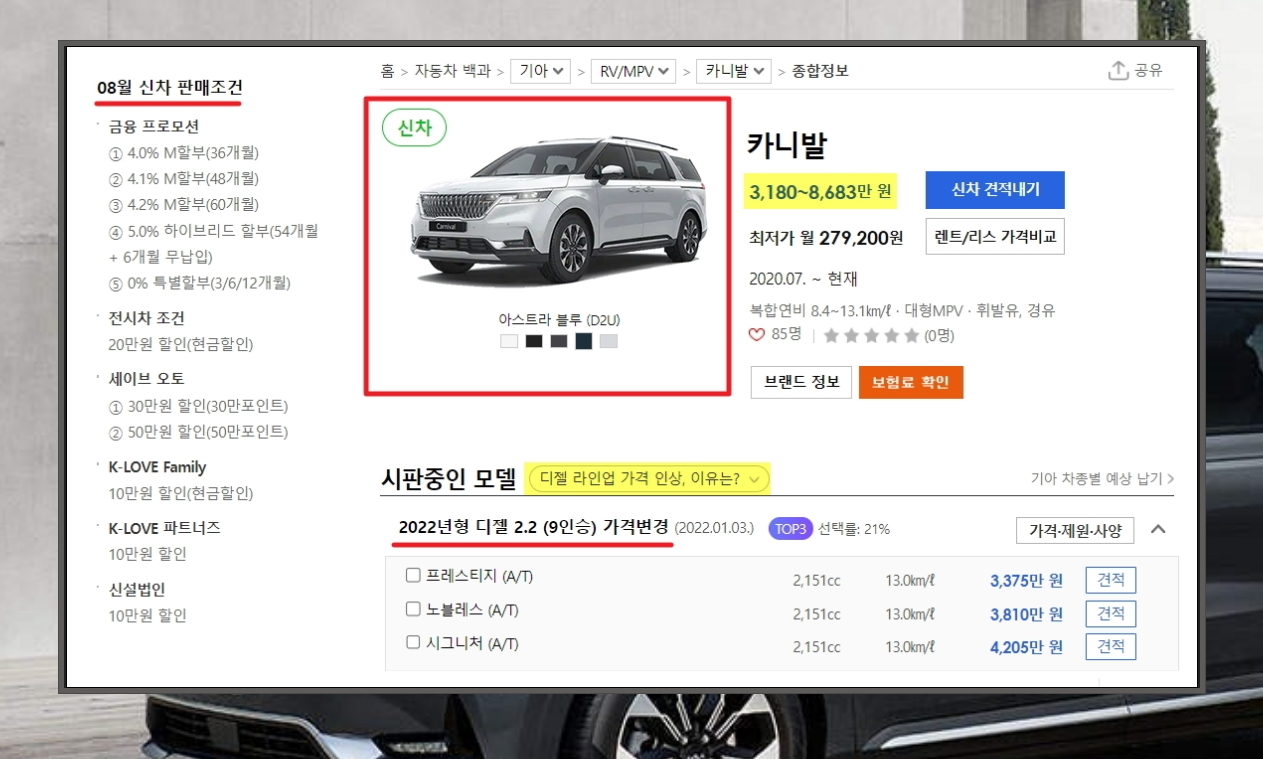Click the 최저가 월 279,200원 text
The width and height of the screenshot is (1263, 759).
pyautogui.click(x=826, y=238)
